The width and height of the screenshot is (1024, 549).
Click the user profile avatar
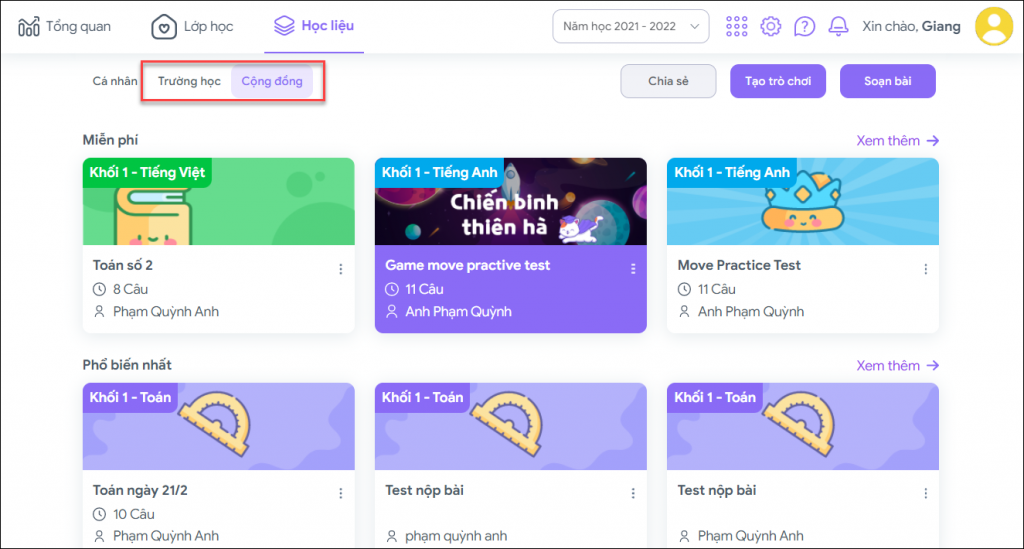click(x=993, y=26)
